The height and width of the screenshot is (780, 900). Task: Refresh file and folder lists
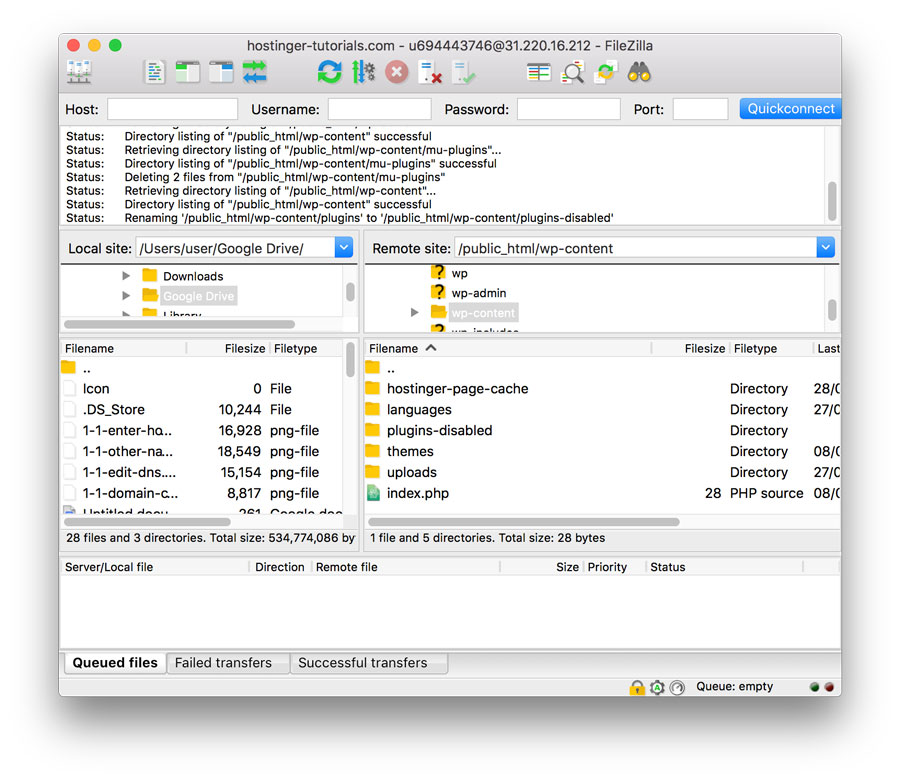[329, 72]
